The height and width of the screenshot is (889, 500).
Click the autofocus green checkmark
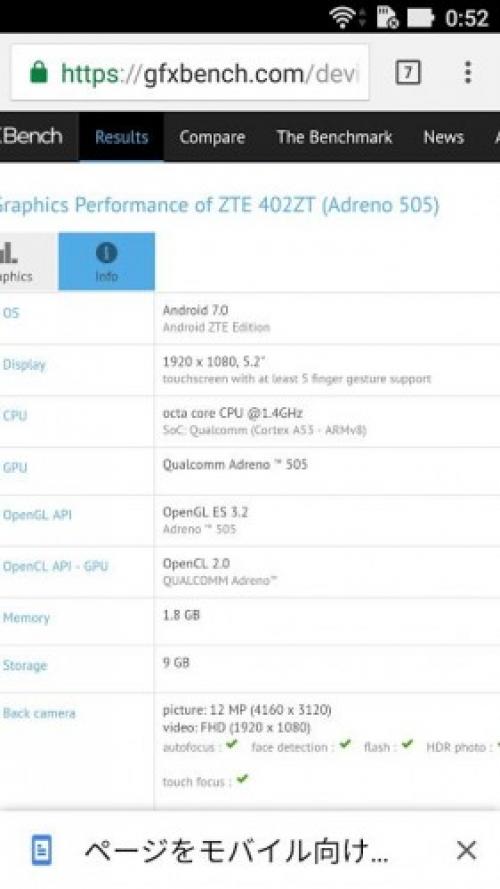click(x=231, y=744)
